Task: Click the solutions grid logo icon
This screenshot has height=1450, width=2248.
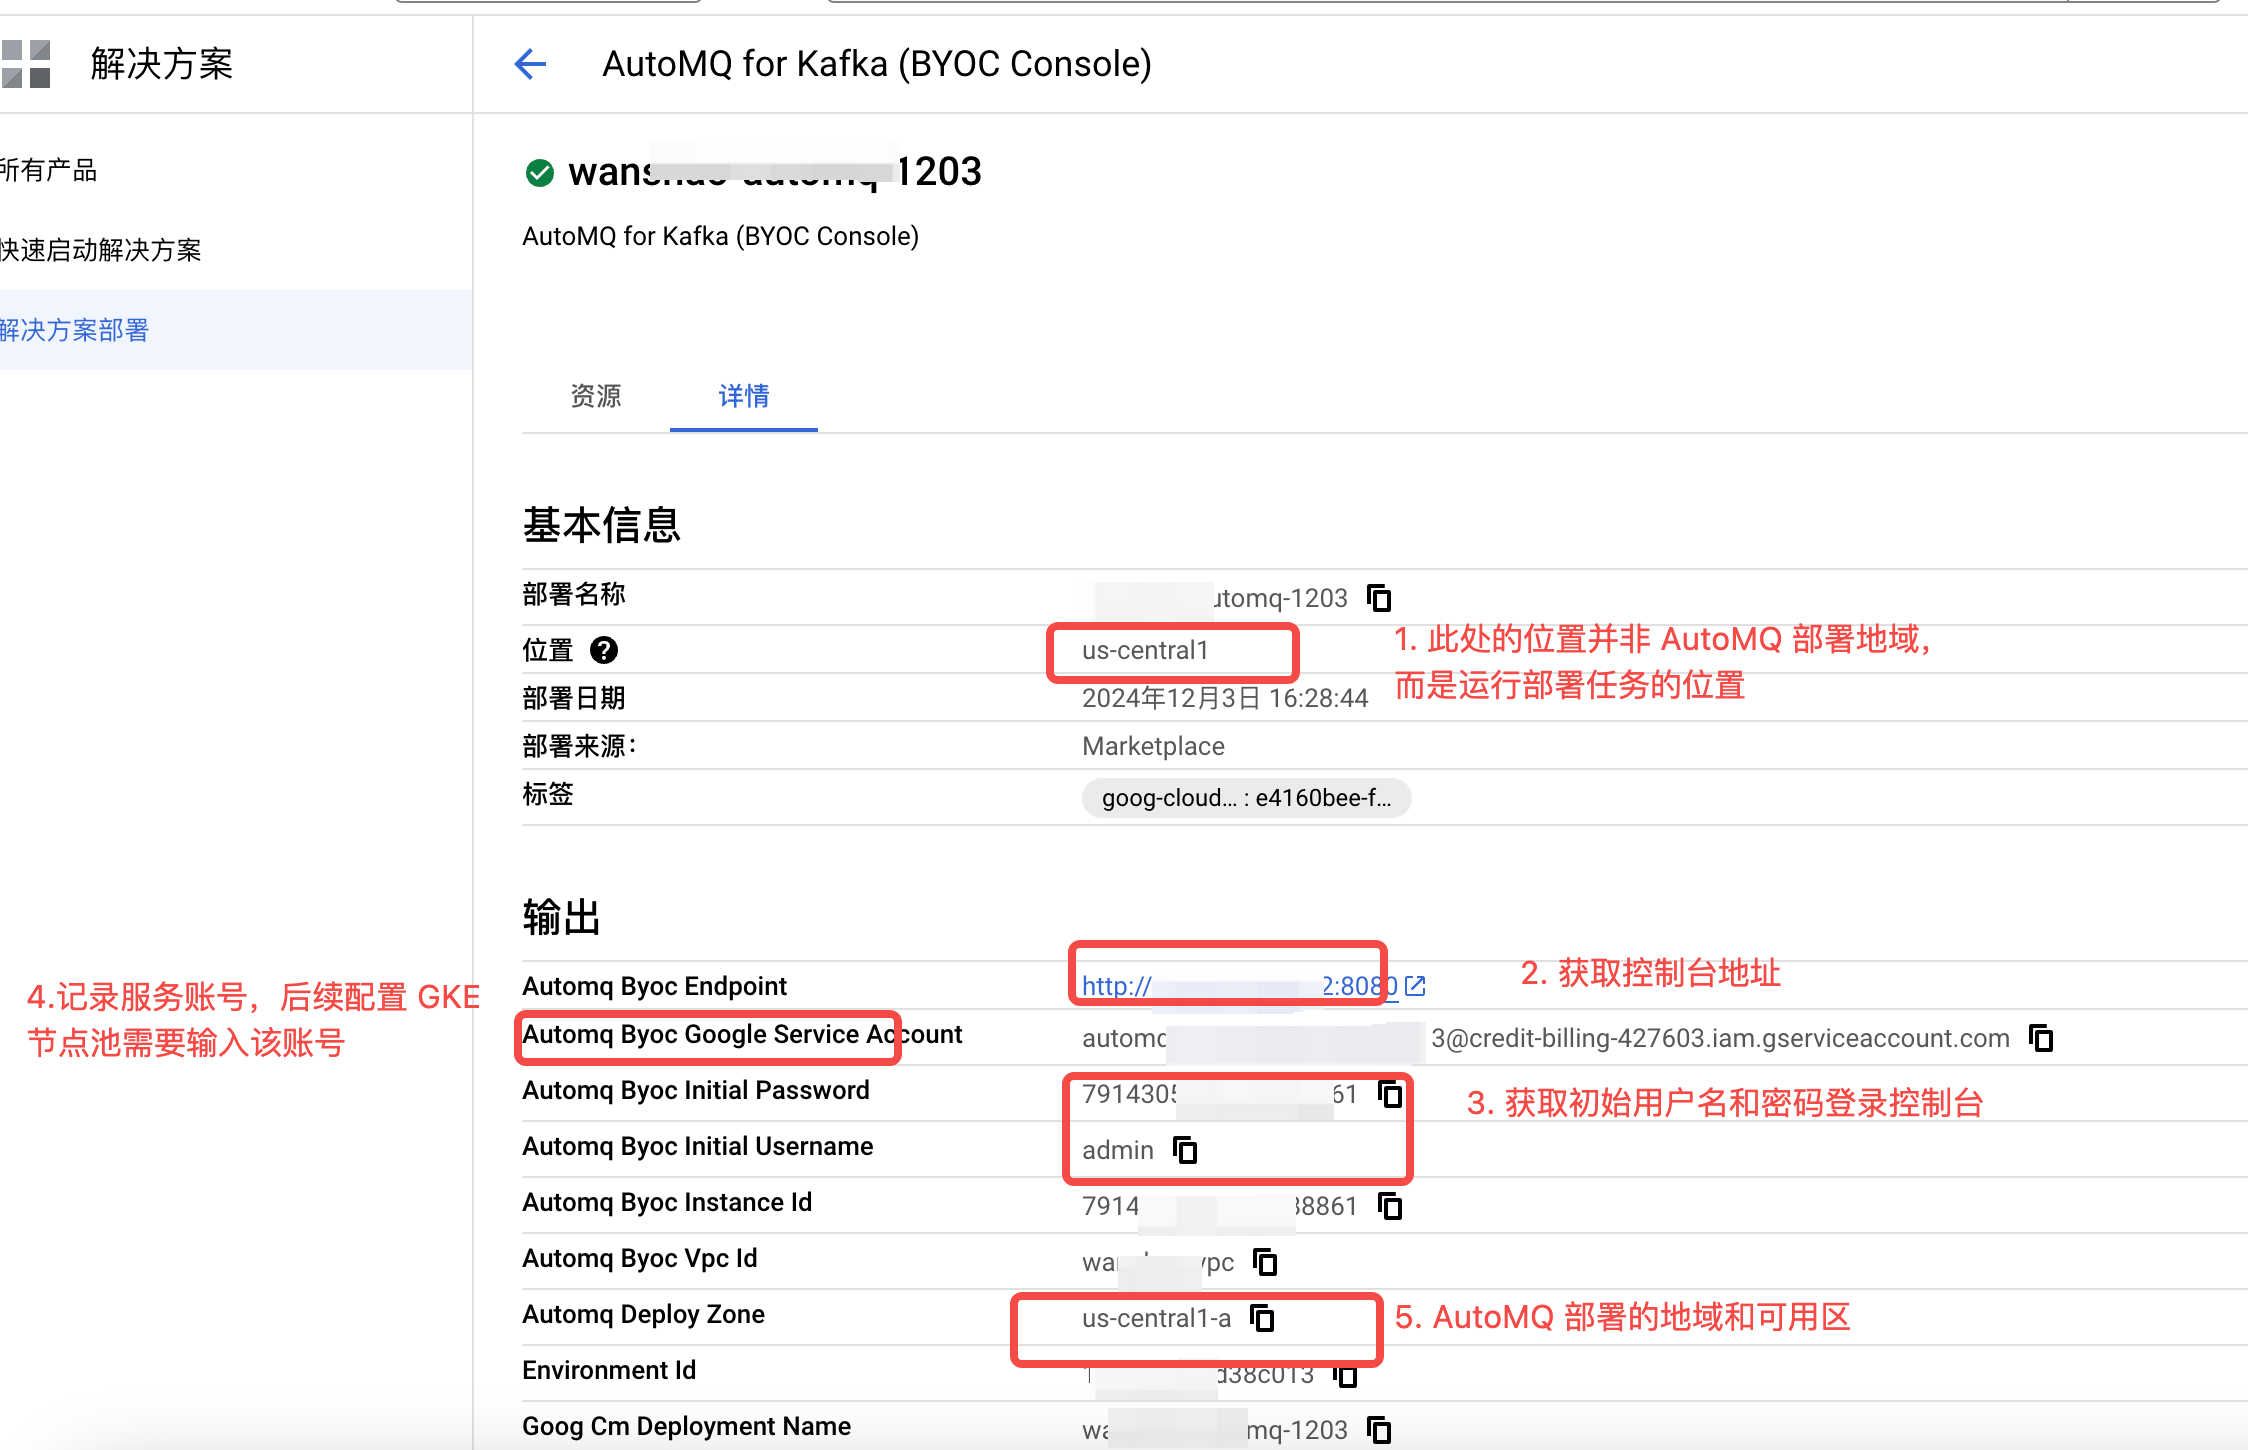Action: tap(27, 64)
